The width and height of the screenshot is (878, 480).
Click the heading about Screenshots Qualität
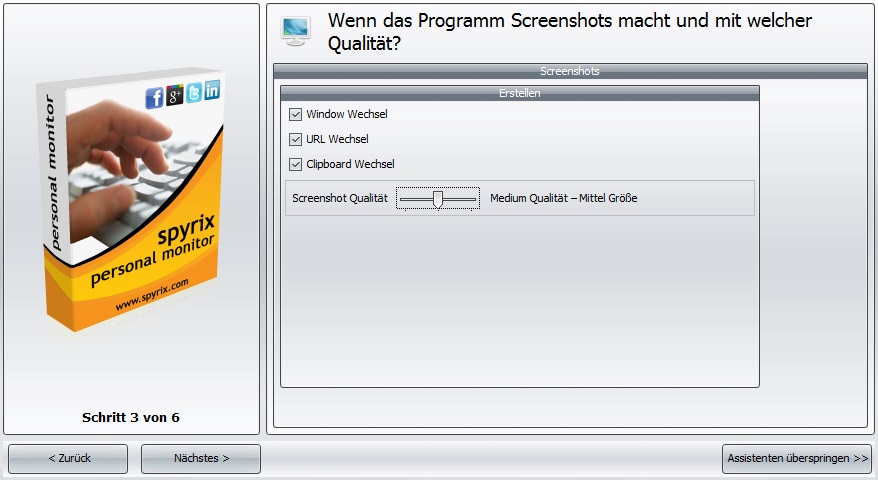569,32
